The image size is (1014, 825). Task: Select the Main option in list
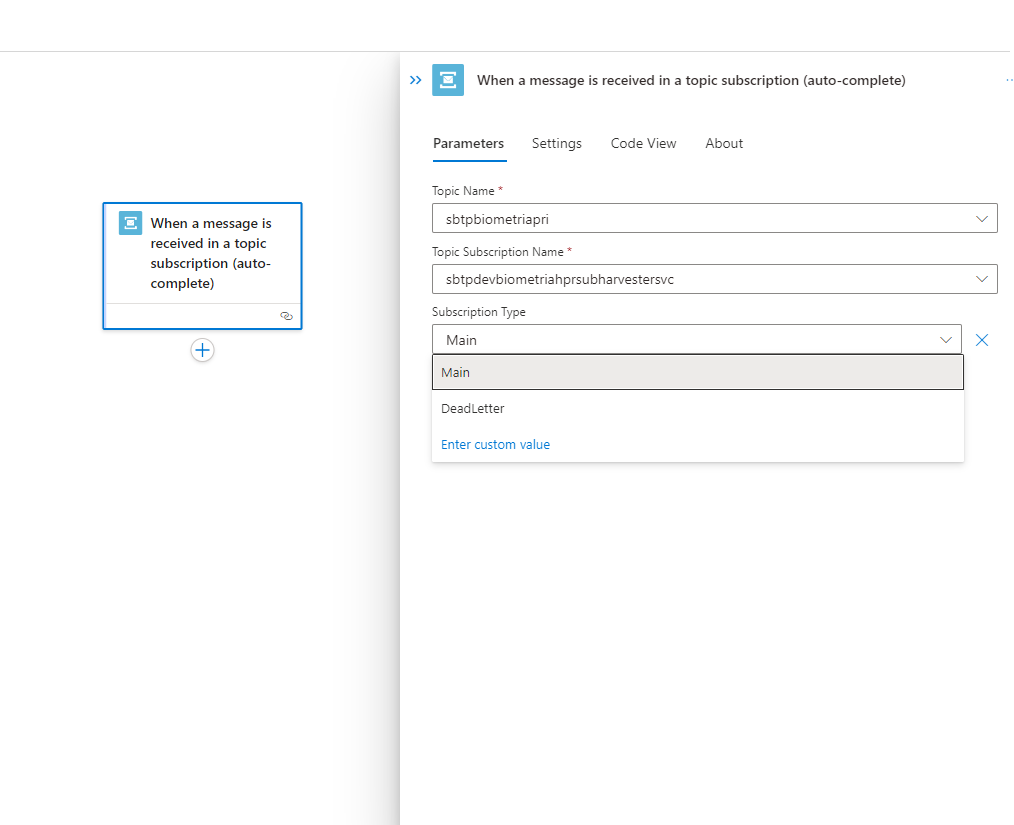point(698,372)
